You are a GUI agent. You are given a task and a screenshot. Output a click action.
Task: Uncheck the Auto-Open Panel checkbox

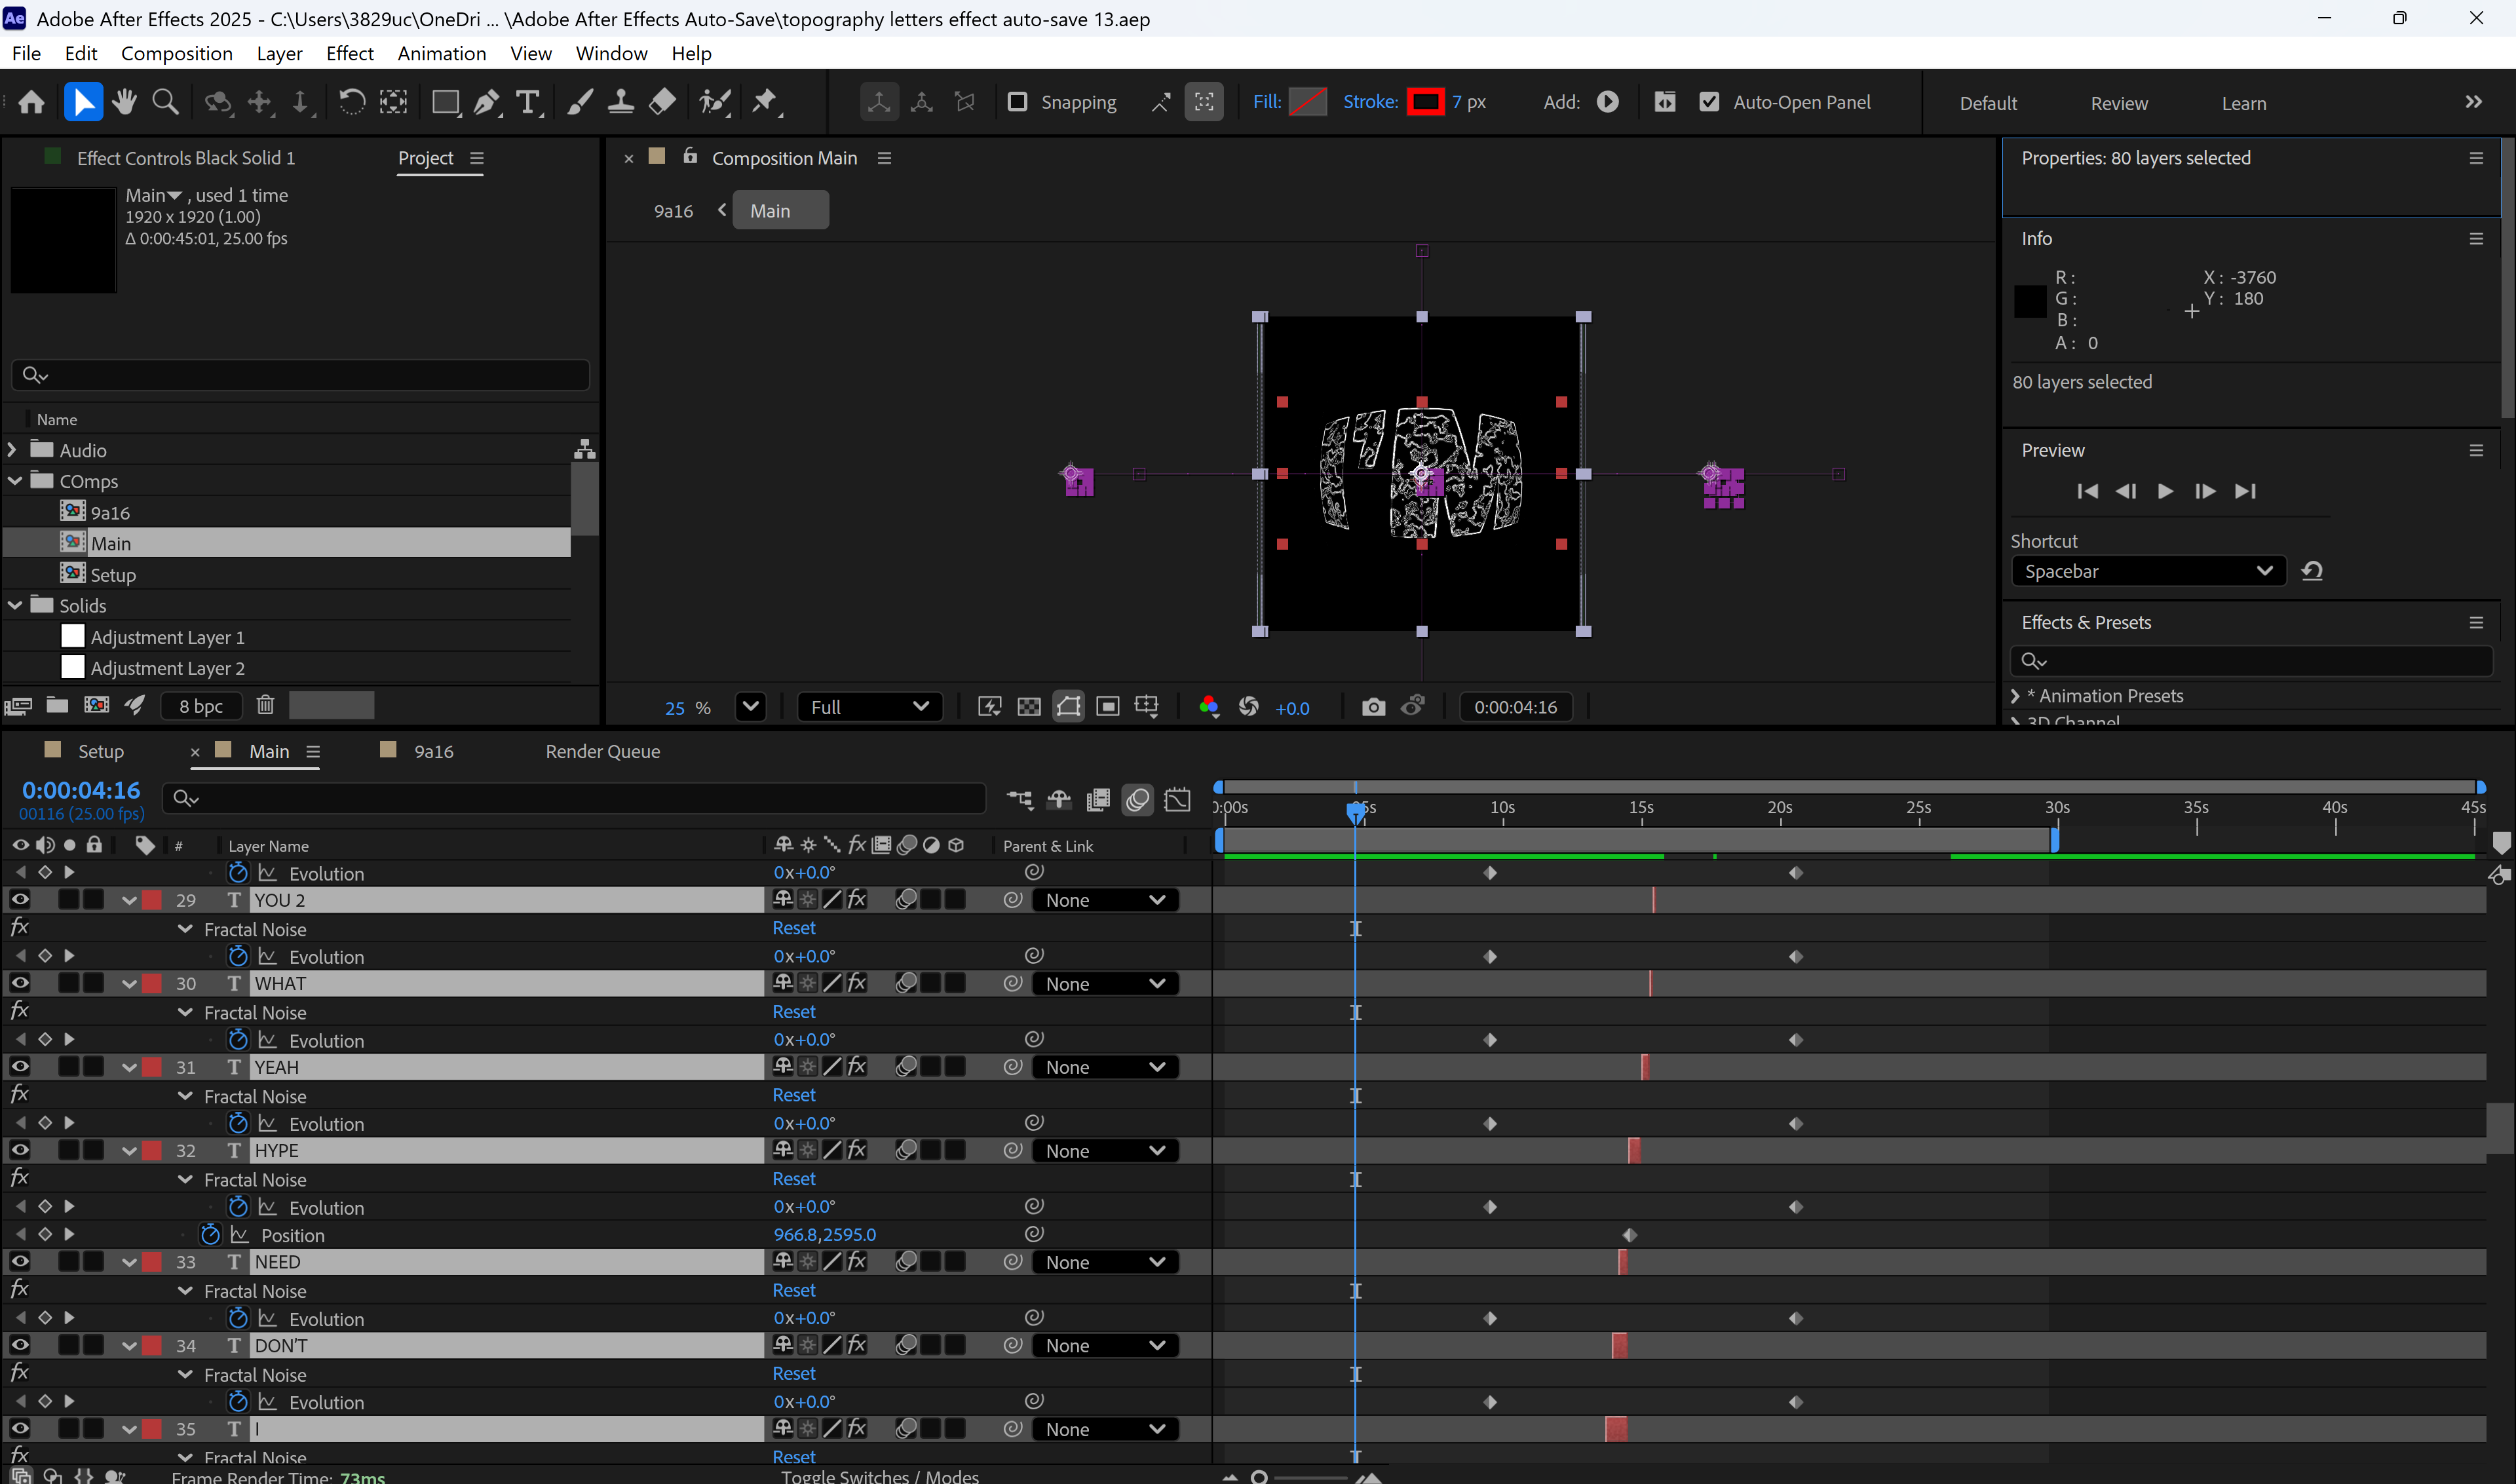tap(1709, 102)
